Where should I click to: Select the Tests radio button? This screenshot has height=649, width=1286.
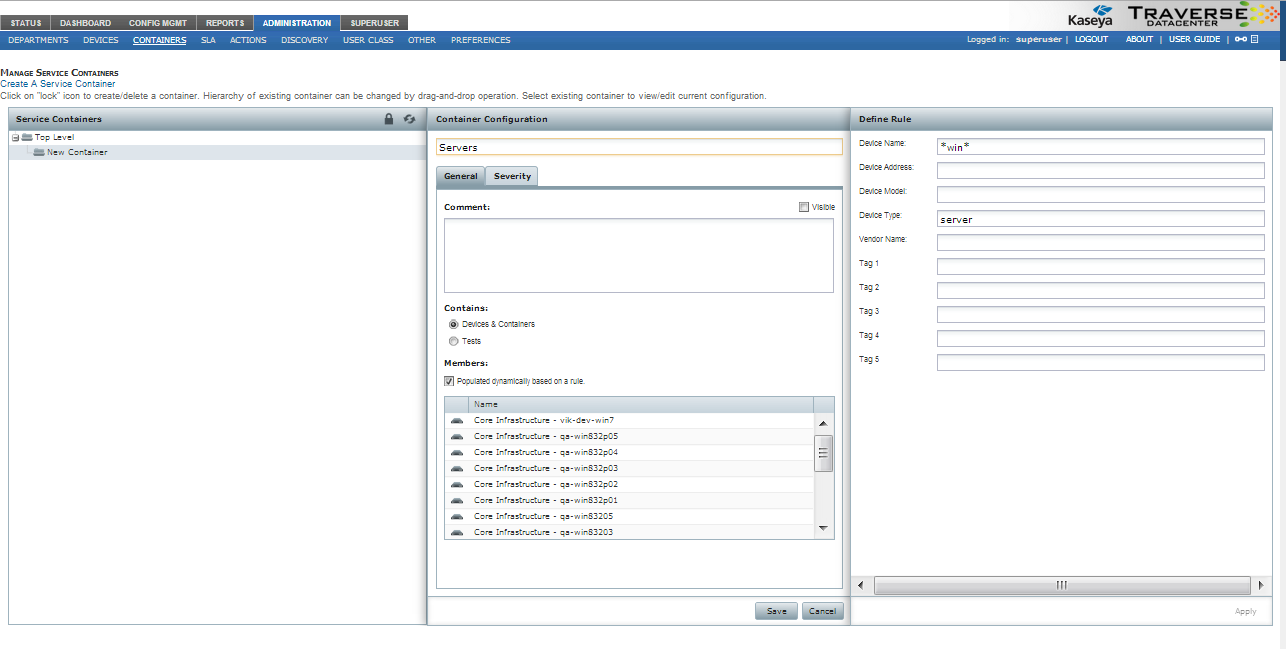click(454, 341)
